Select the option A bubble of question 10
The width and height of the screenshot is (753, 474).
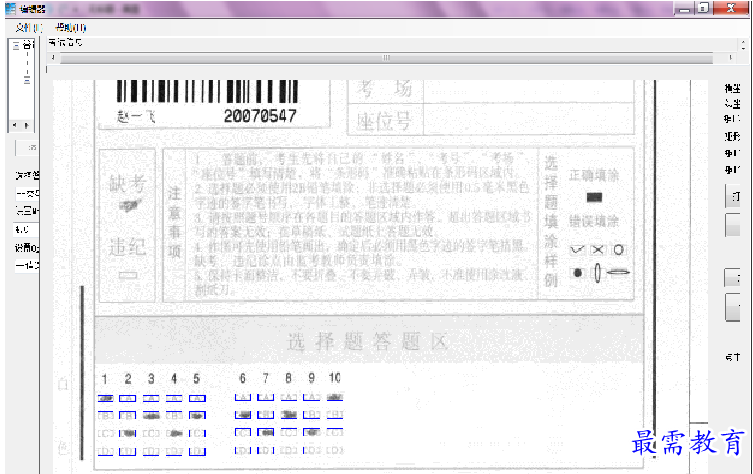(335, 397)
